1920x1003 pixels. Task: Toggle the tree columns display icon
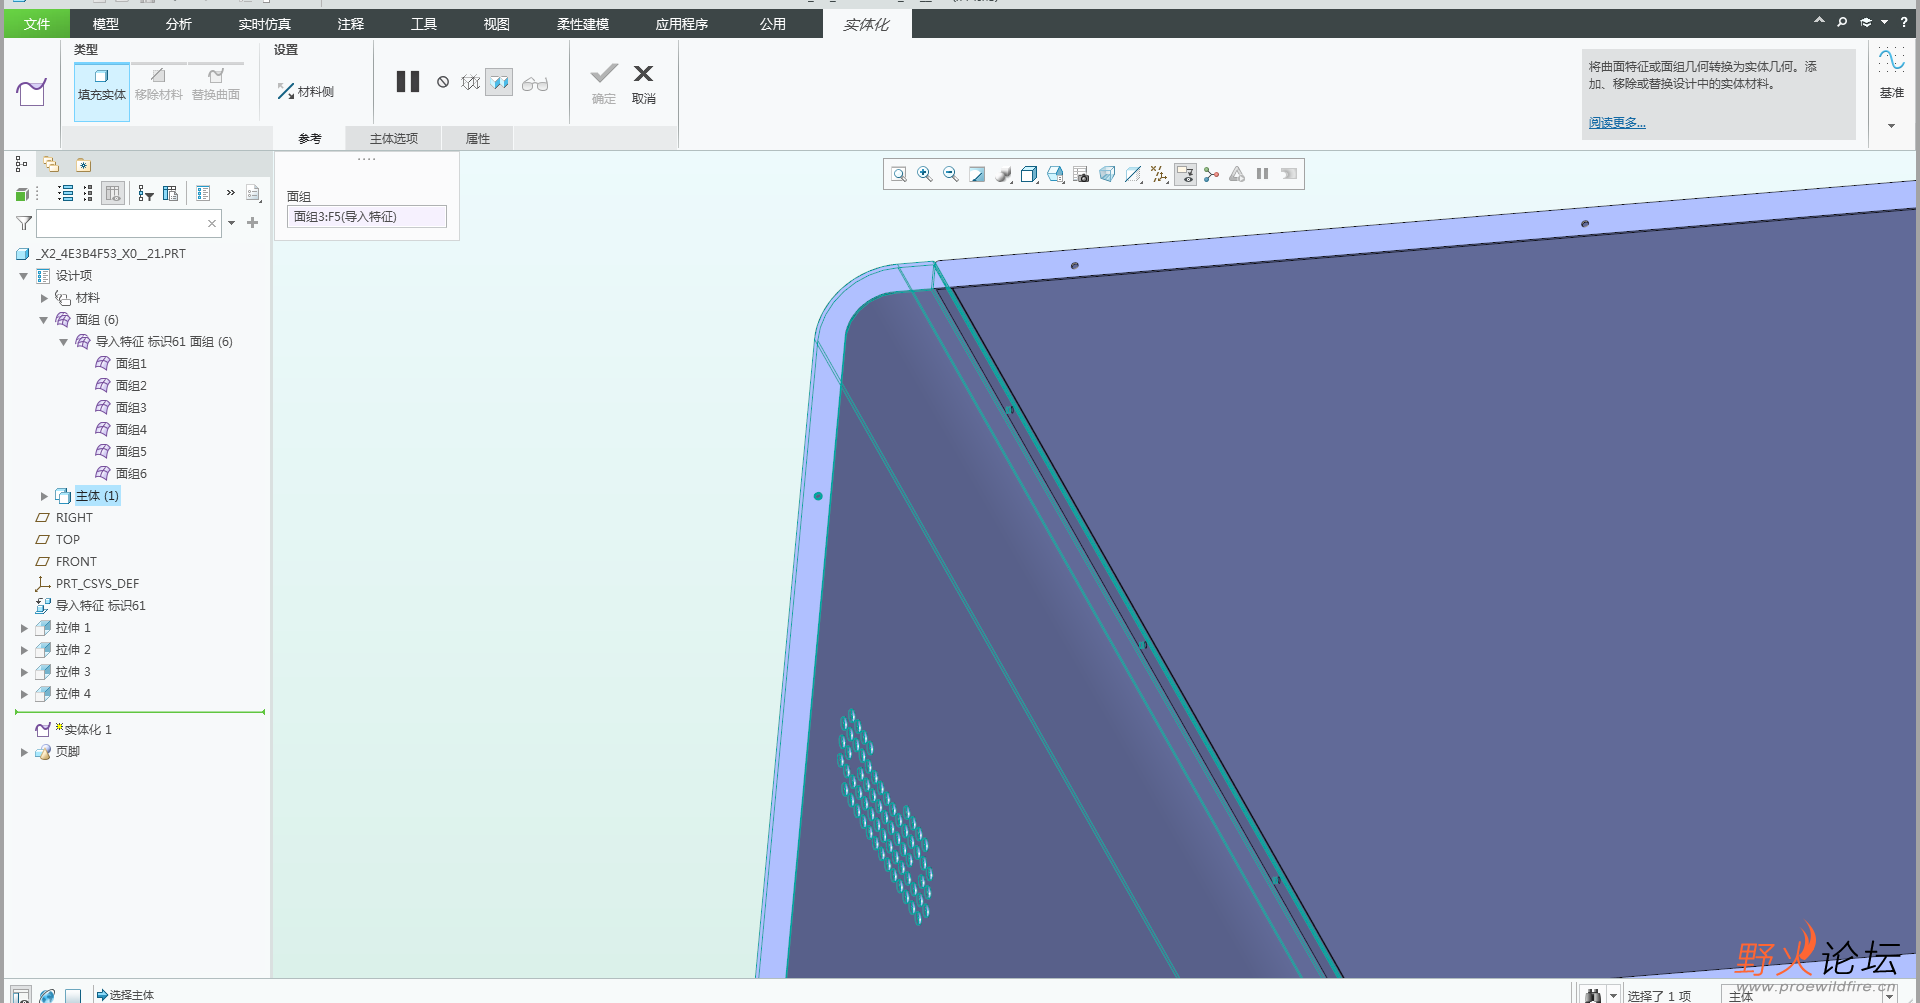click(113, 193)
